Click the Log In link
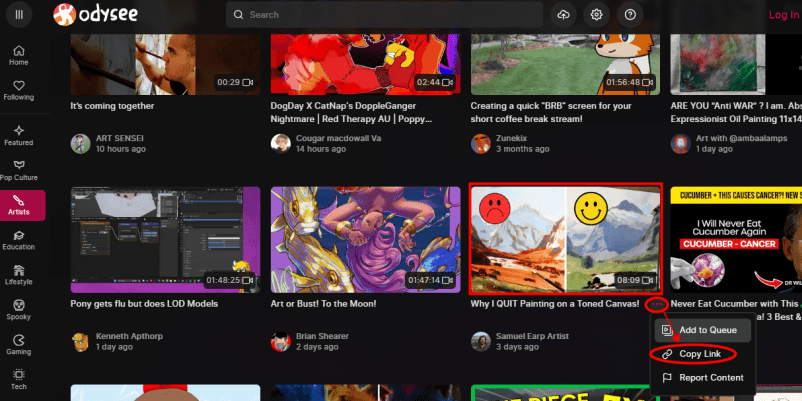This screenshot has width=802, height=401. click(x=783, y=15)
